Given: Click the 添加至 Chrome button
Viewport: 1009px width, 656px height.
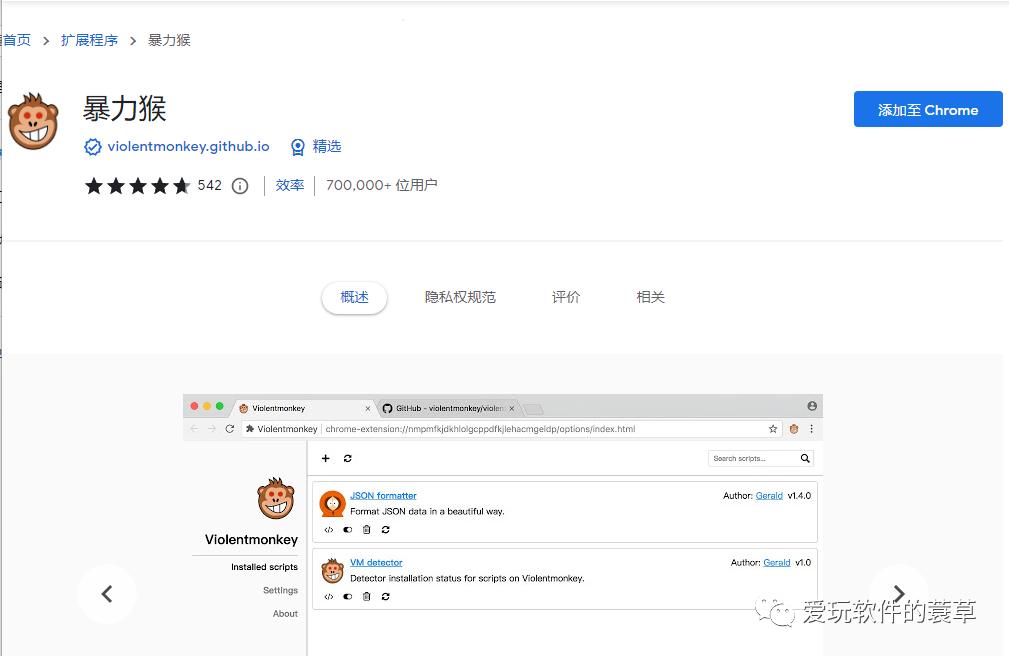Looking at the screenshot, I should pyautogui.click(x=928, y=110).
